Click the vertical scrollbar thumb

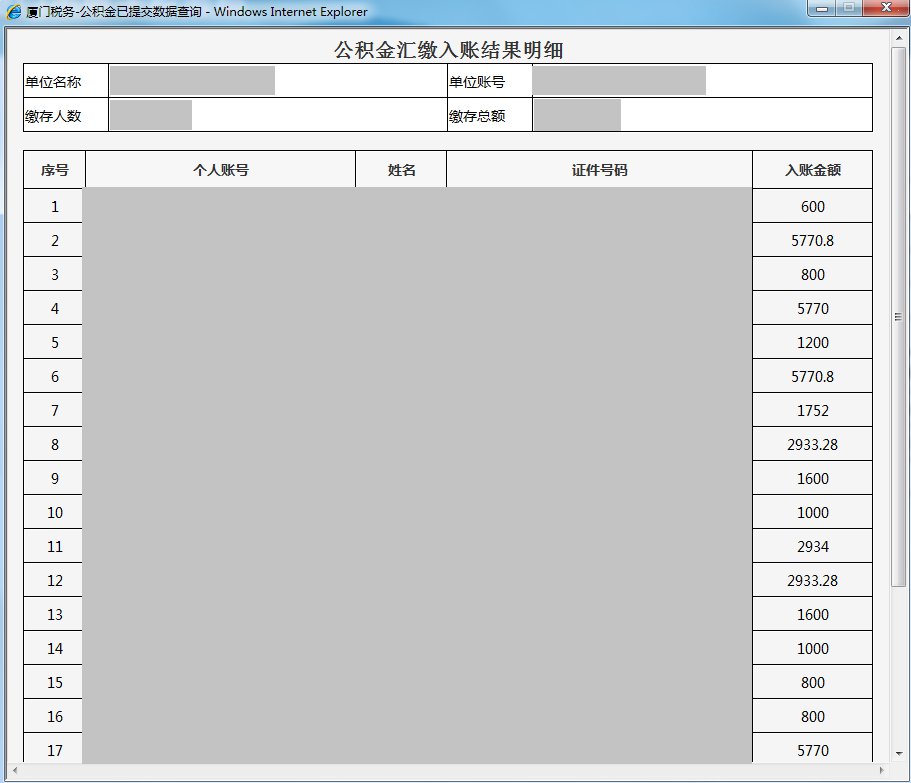tap(899, 317)
